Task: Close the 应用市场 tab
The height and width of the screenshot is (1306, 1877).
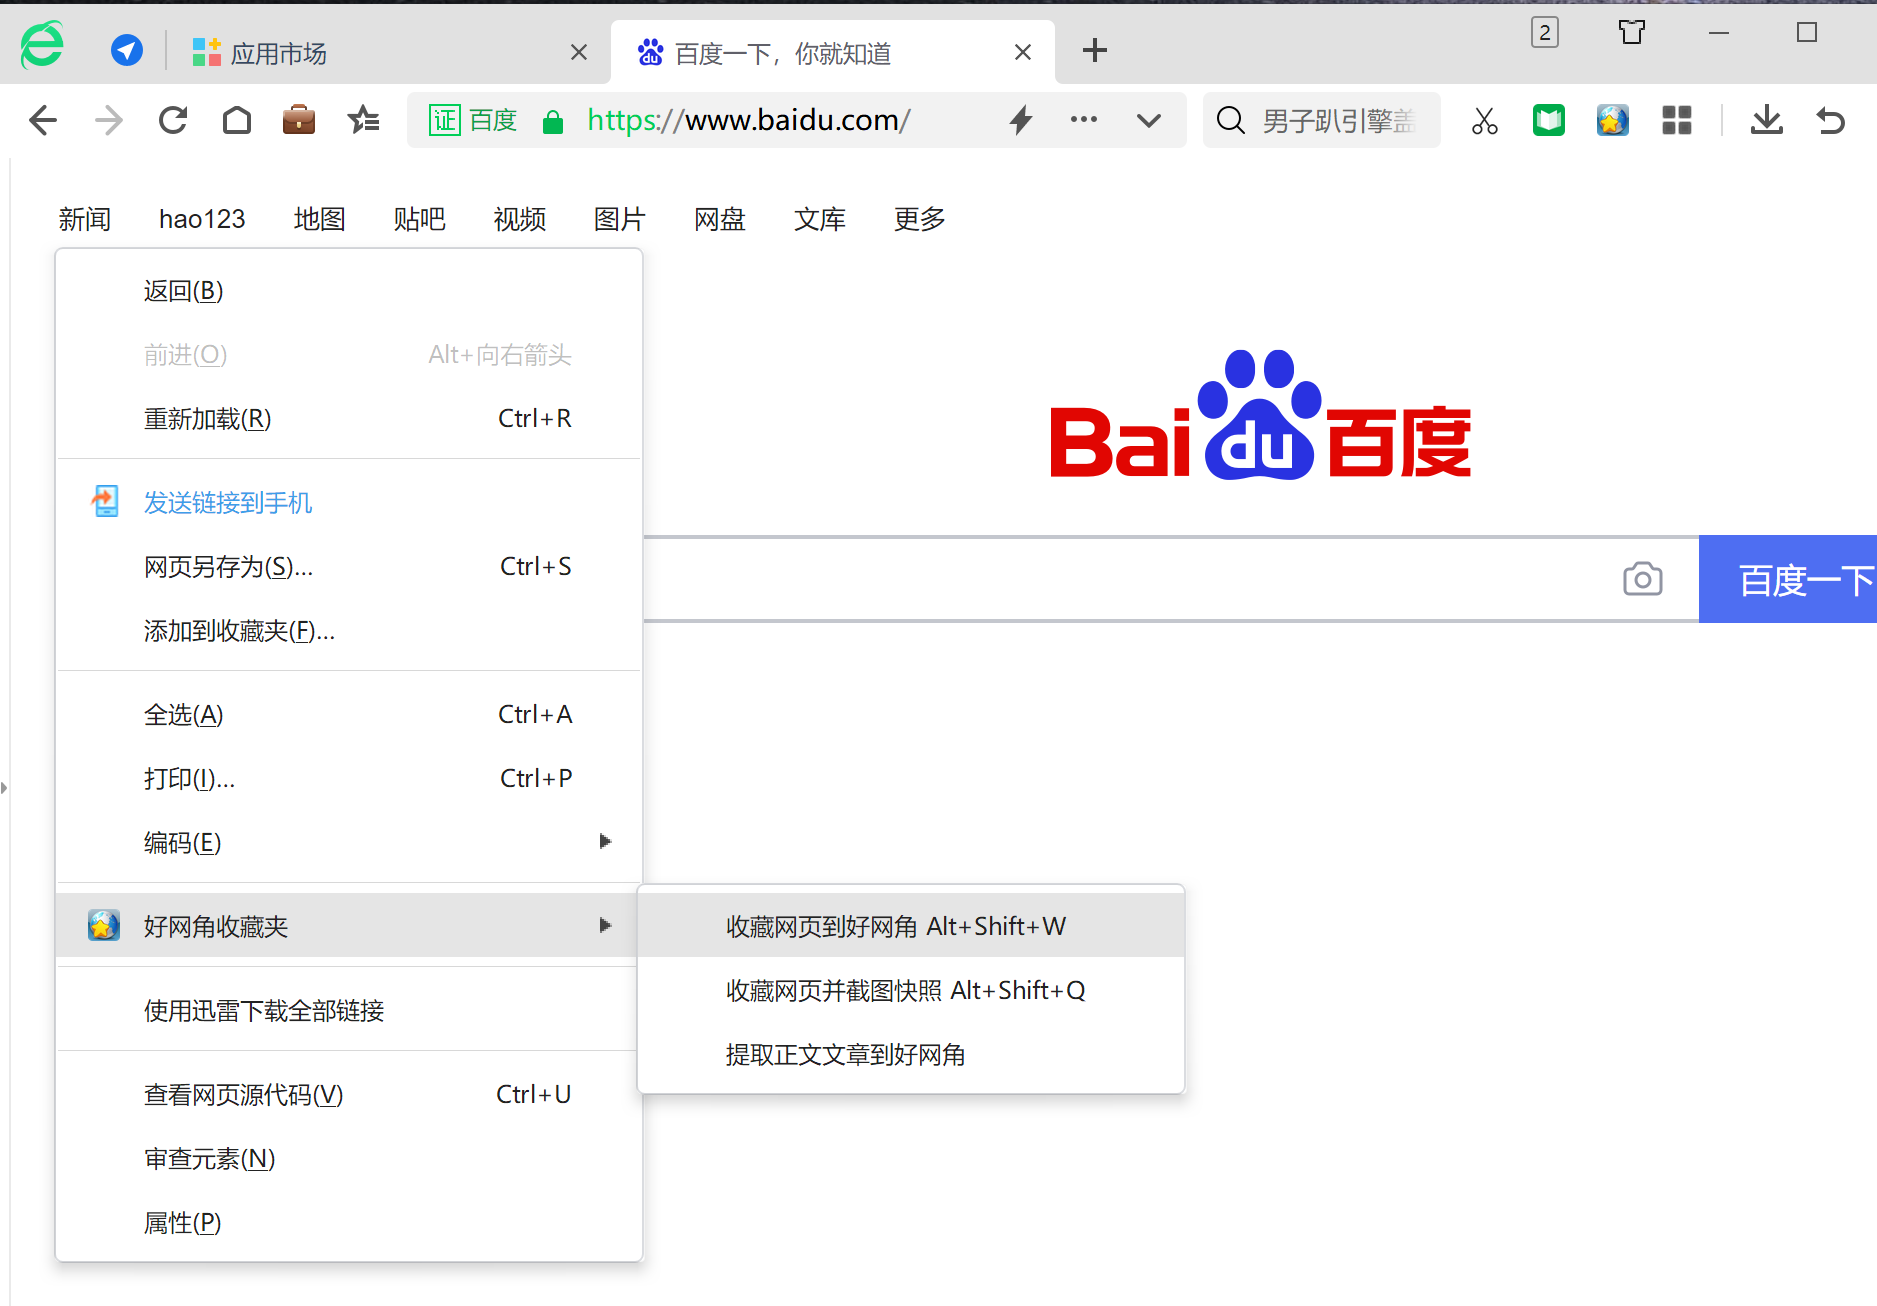Action: 579,52
